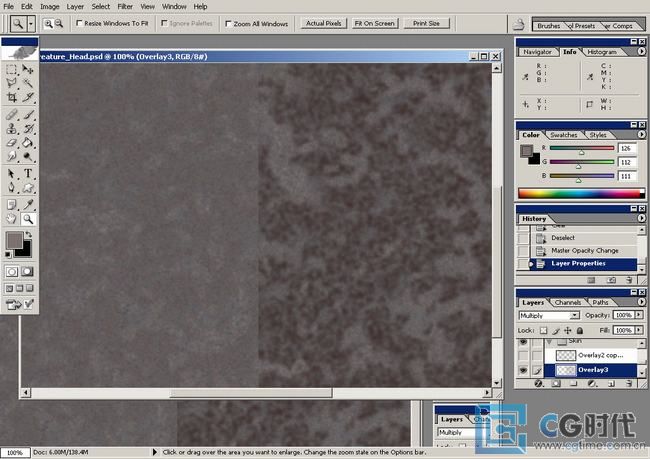Click Zoom Out icon in options bar
Image resolution: width=650 pixels, height=459 pixels.
(x=59, y=24)
